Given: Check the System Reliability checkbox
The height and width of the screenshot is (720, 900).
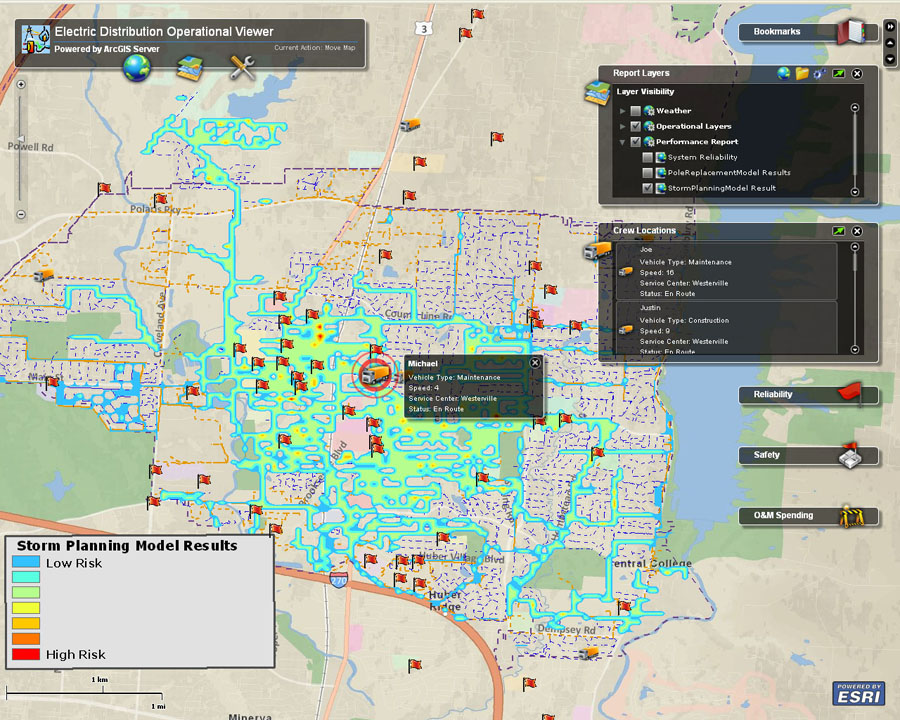Looking at the screenshot, I should [647, 157].
